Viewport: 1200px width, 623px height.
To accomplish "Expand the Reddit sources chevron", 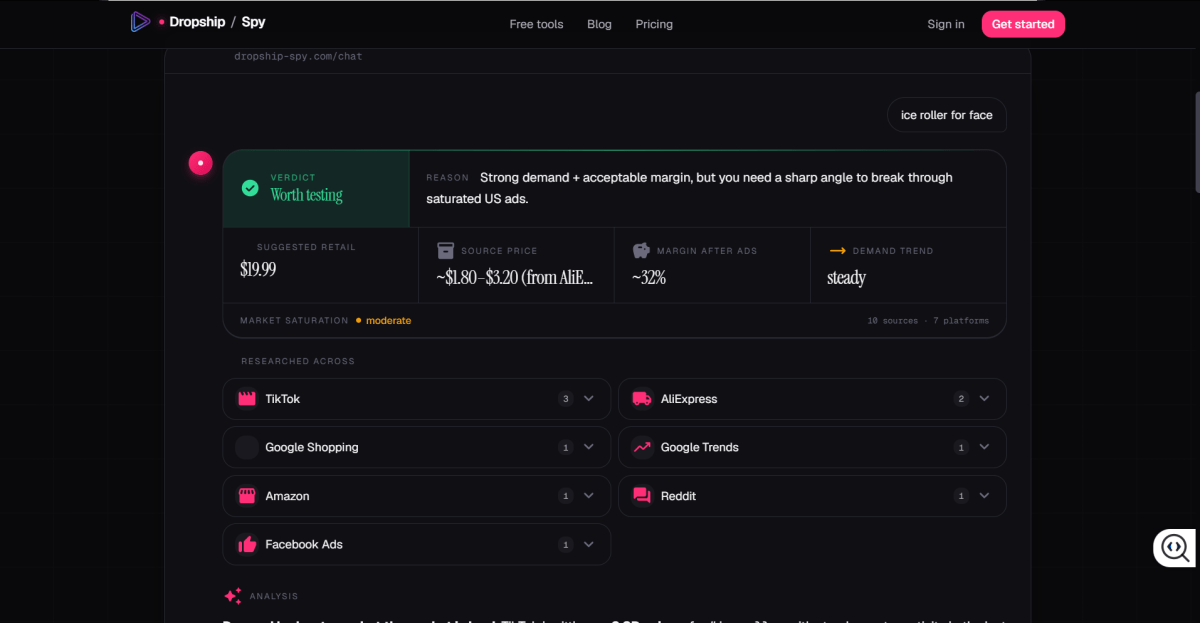I will pos(985,496).
